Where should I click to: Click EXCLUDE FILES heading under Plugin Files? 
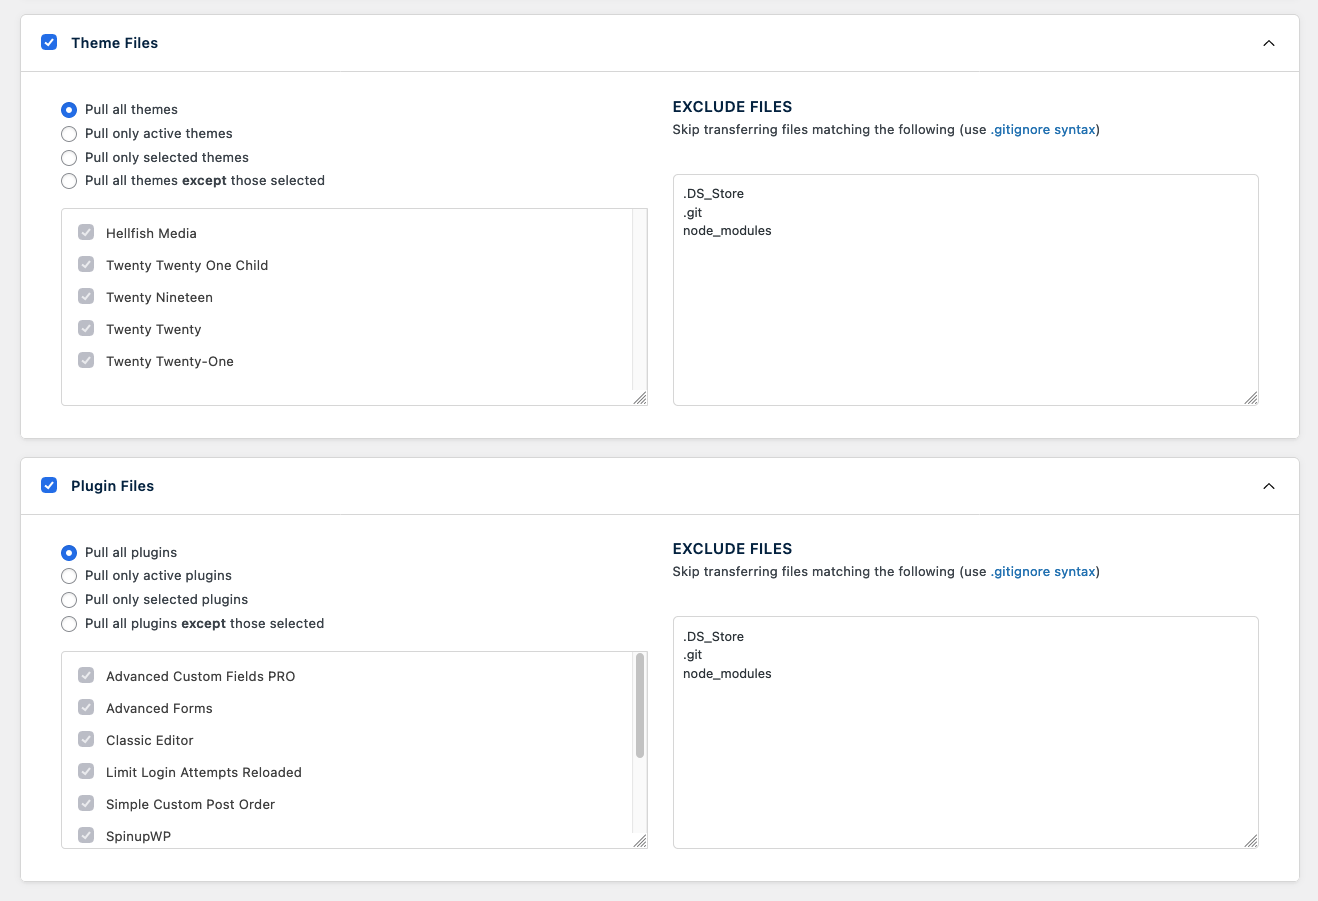click(x=732, y=549)
